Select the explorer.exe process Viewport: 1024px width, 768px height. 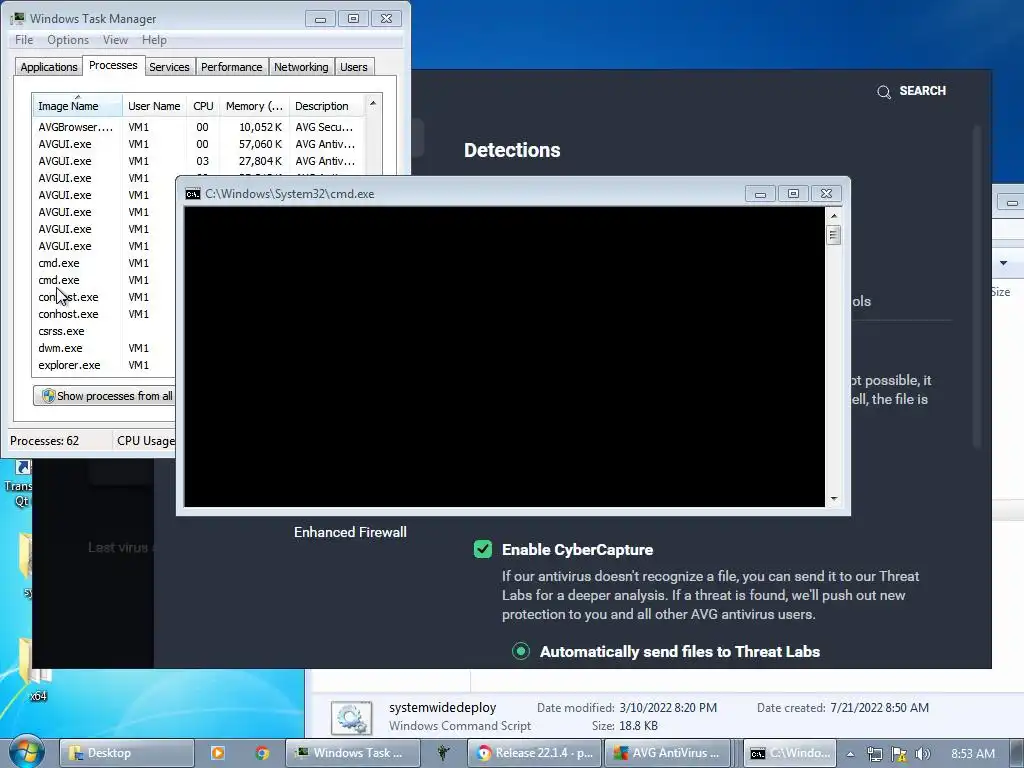click(x=104, y=365)
